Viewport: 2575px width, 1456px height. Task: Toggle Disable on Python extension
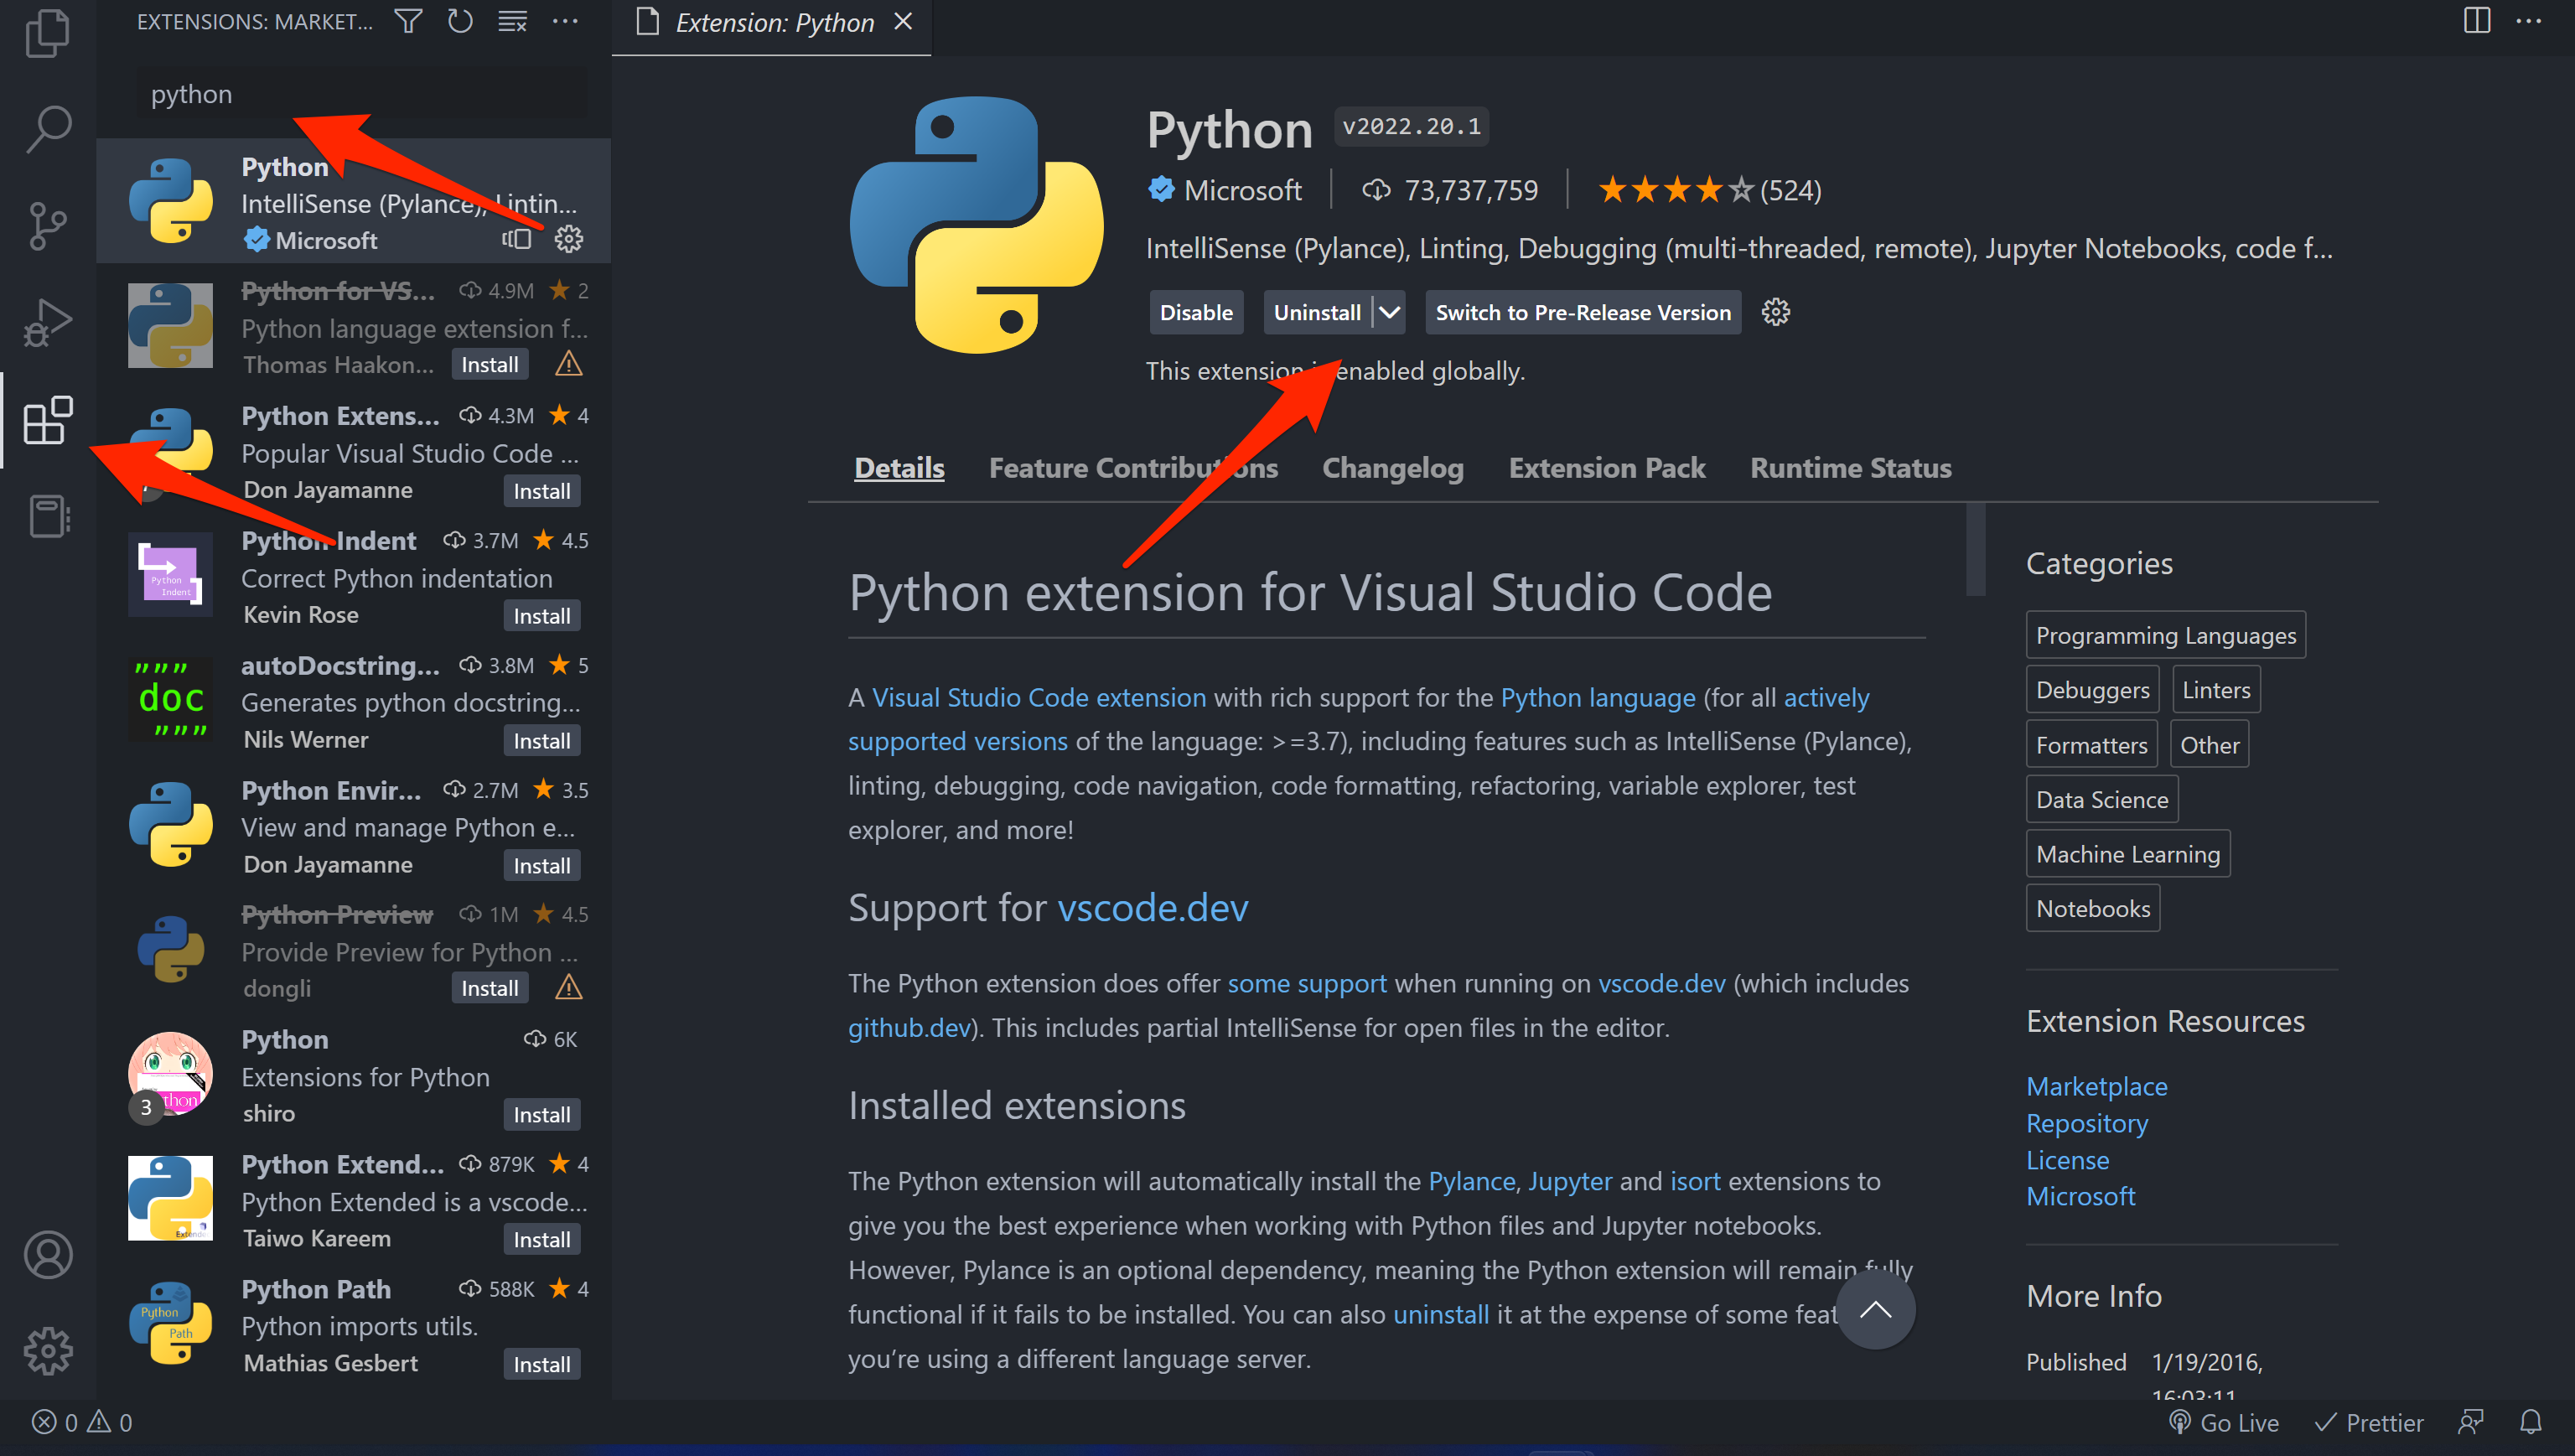[x=1195, y=313]
